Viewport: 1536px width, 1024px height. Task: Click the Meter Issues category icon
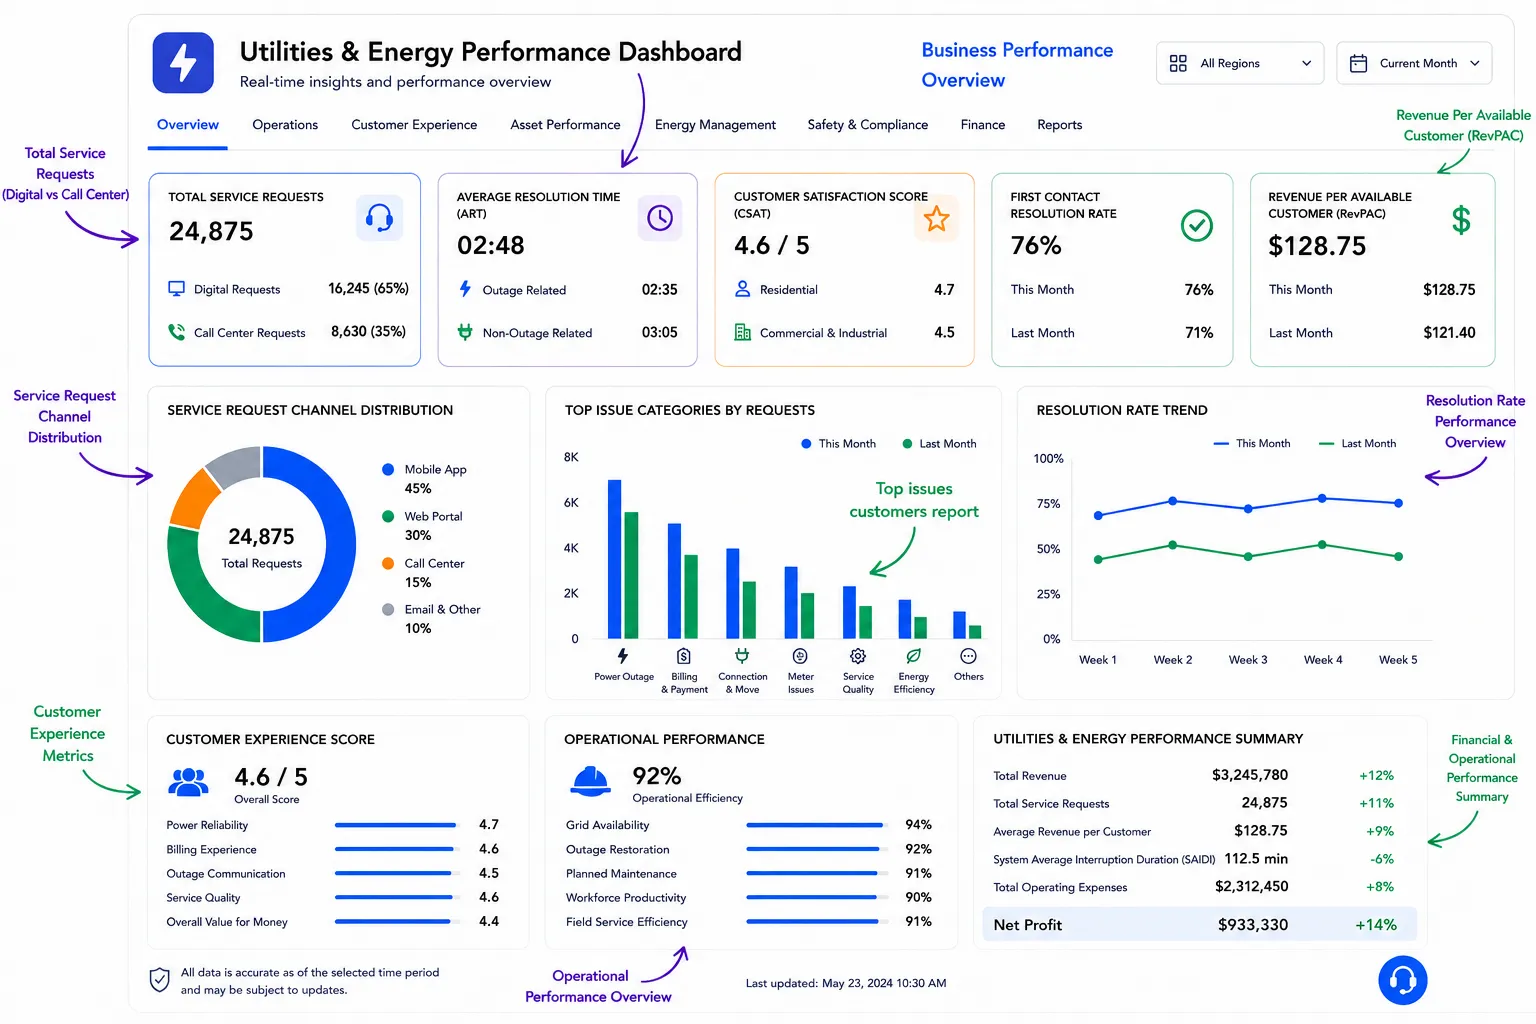pyautogui.click(x=800, y=656)
